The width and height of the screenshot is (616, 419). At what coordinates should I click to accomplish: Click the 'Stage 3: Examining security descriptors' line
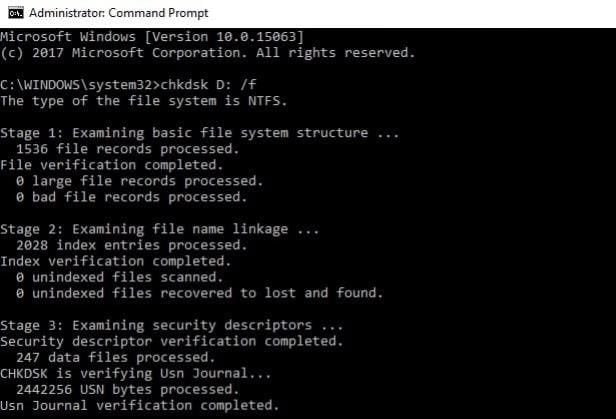(x=172, y=325)
